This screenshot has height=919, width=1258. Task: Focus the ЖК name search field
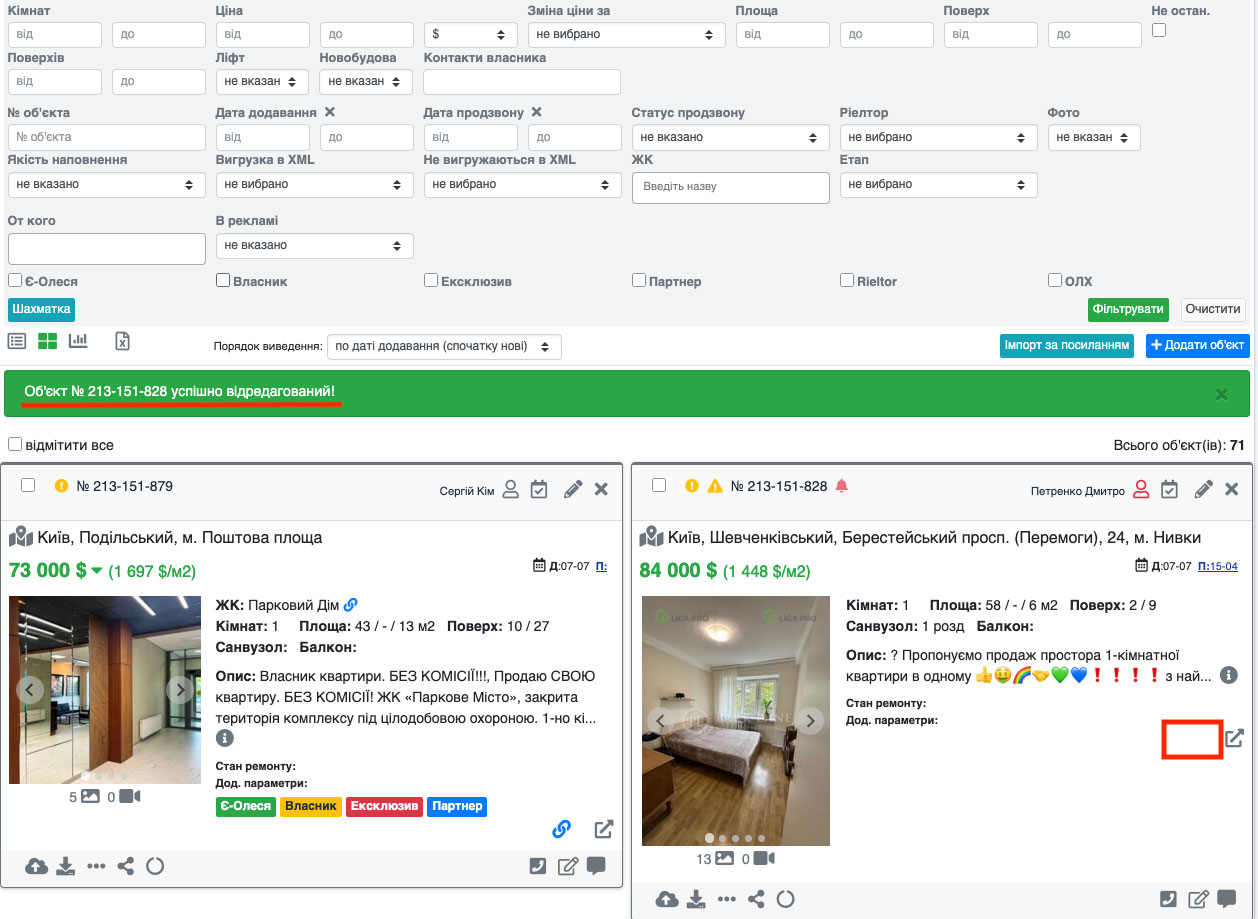click(731, 187)
